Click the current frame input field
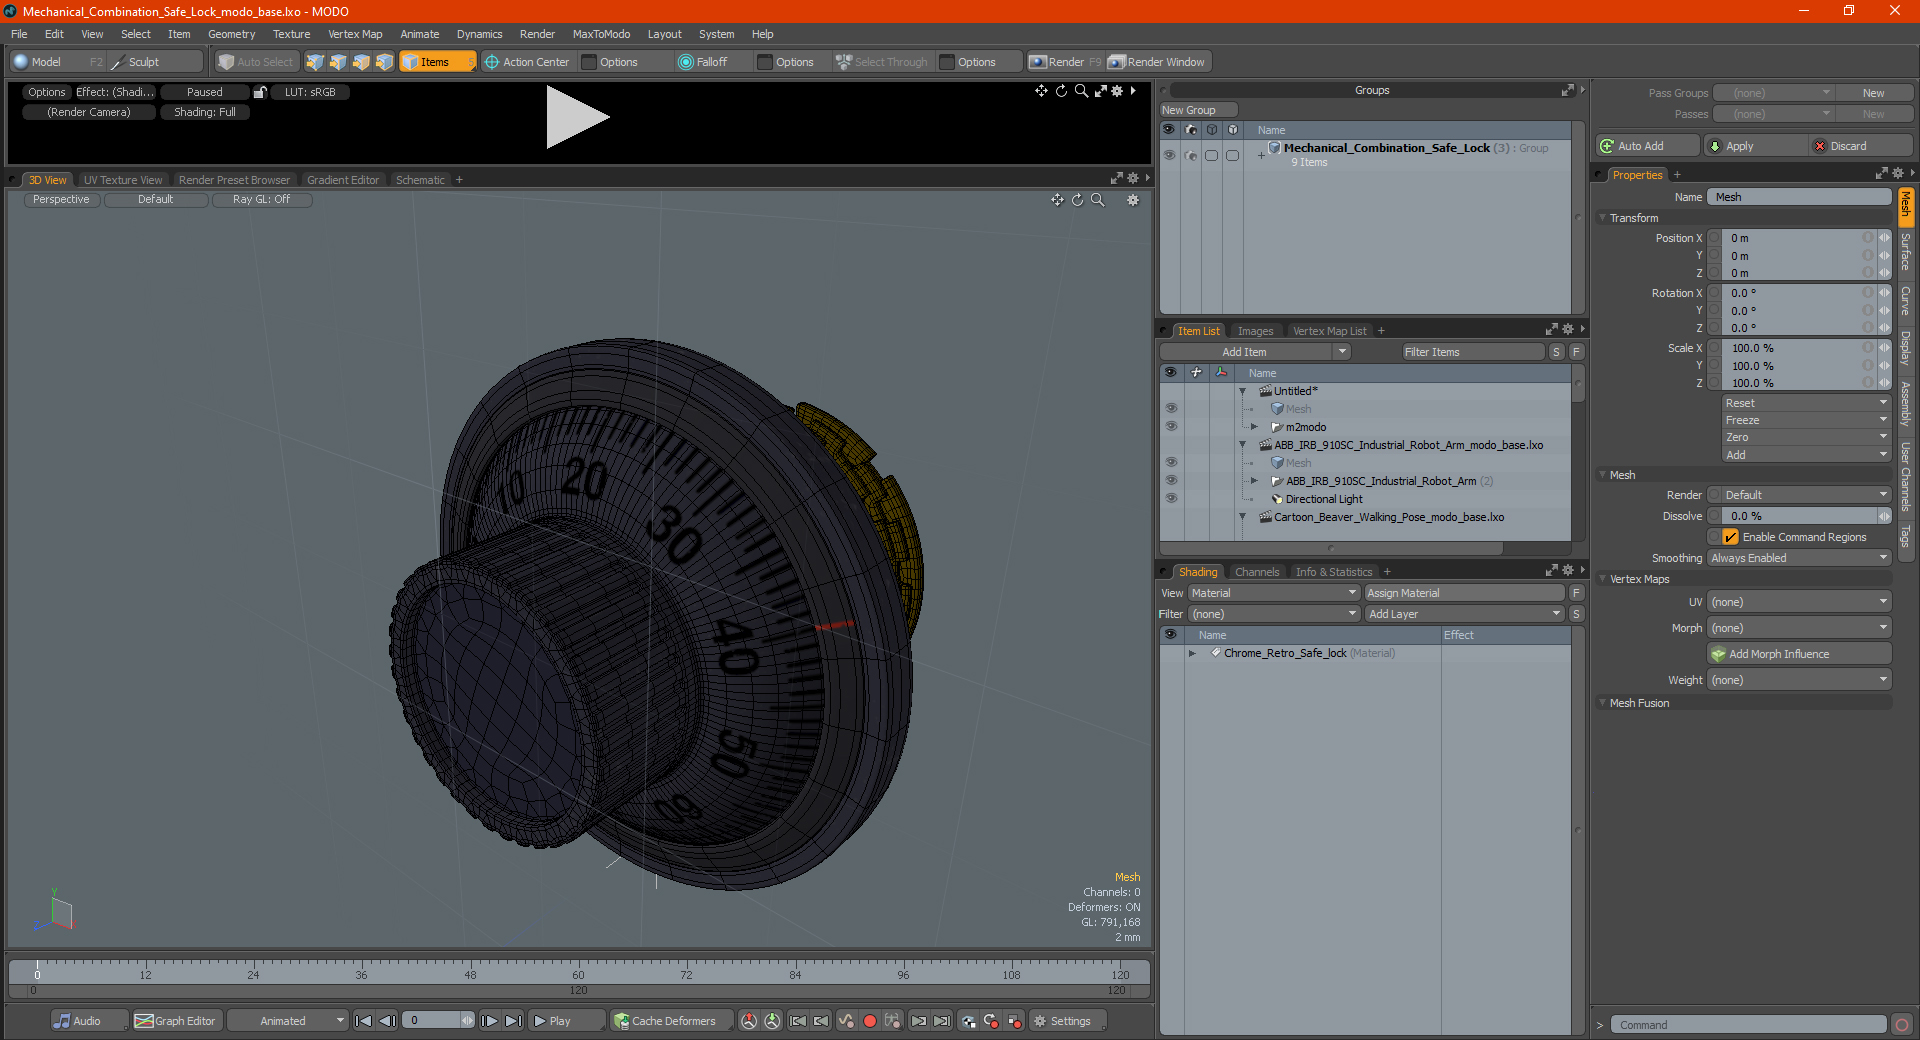This screenshot has height=1040, width=1920. point(431,1021)
